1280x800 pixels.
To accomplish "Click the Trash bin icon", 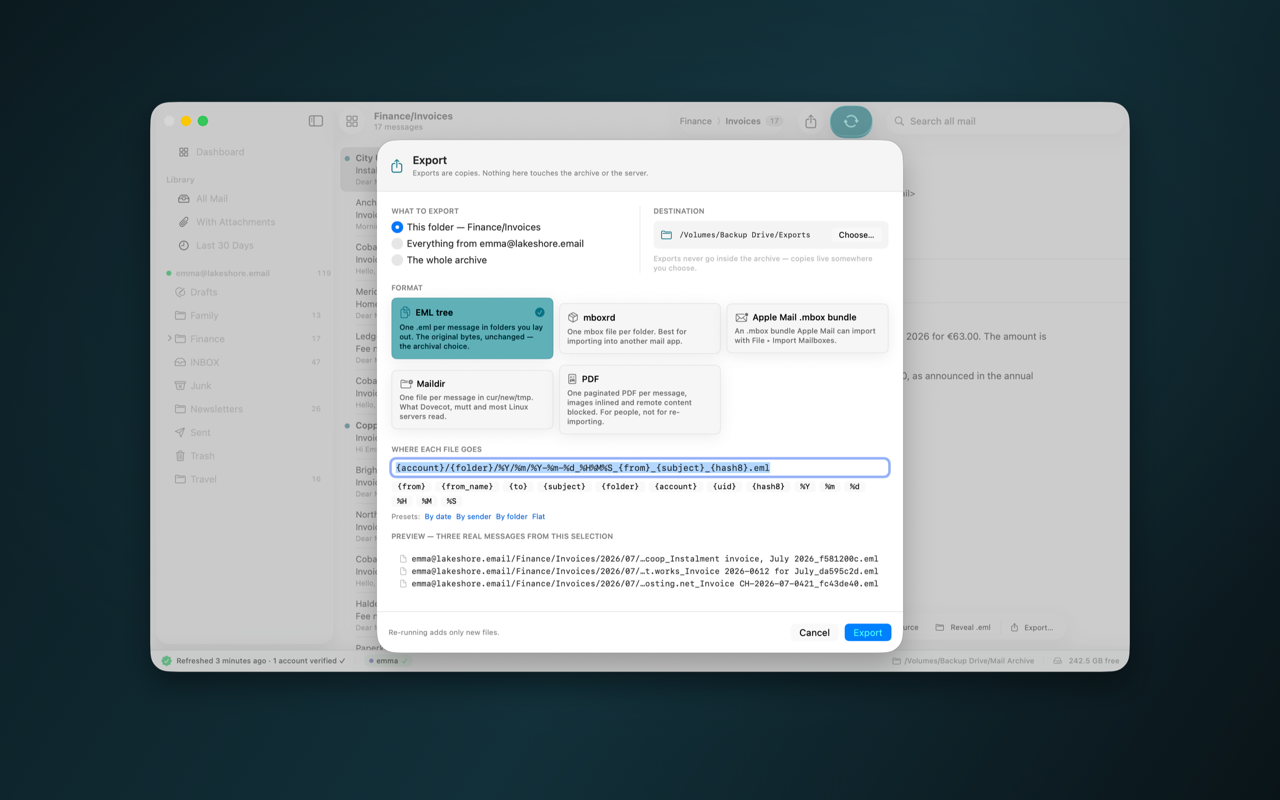I will click(x=180, y=456).
